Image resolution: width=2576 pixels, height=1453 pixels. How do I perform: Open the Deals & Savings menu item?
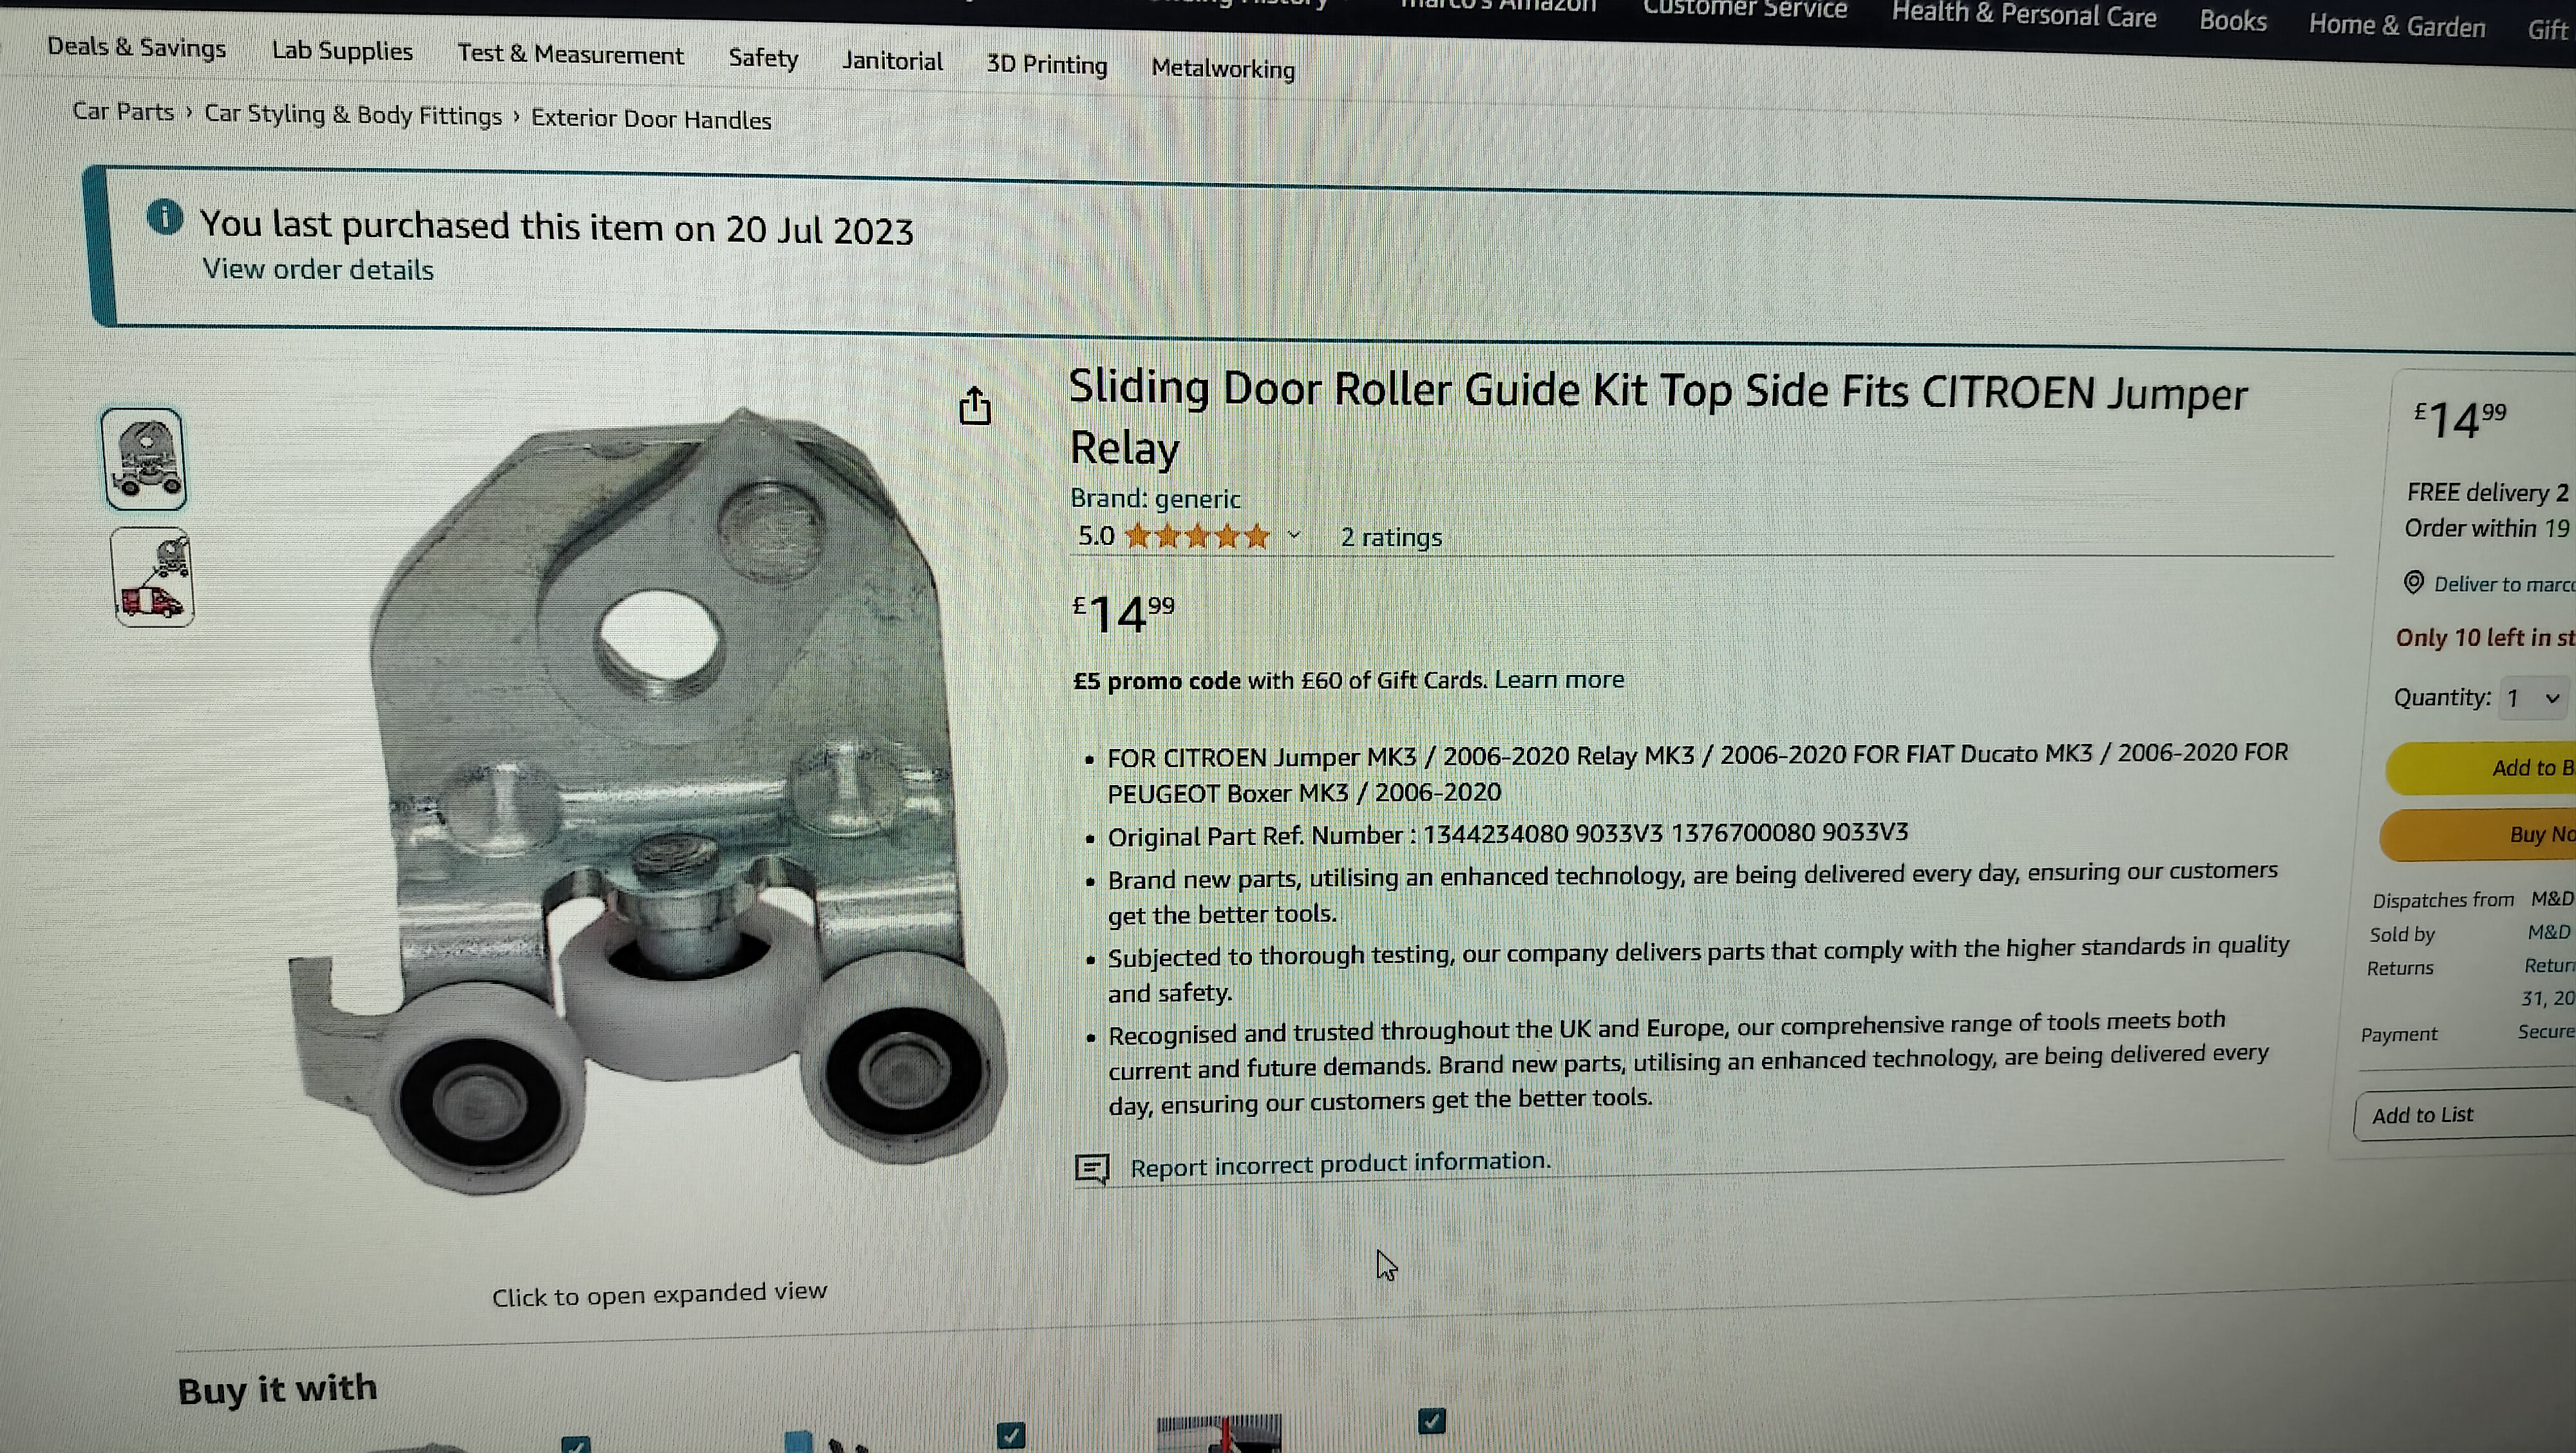click(x=136, y=47)
